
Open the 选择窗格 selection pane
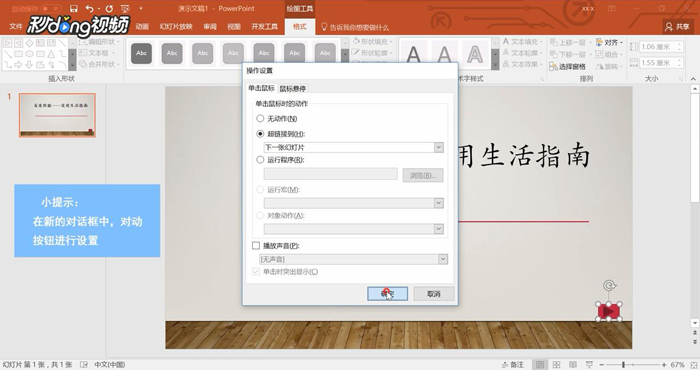point(568,66)
